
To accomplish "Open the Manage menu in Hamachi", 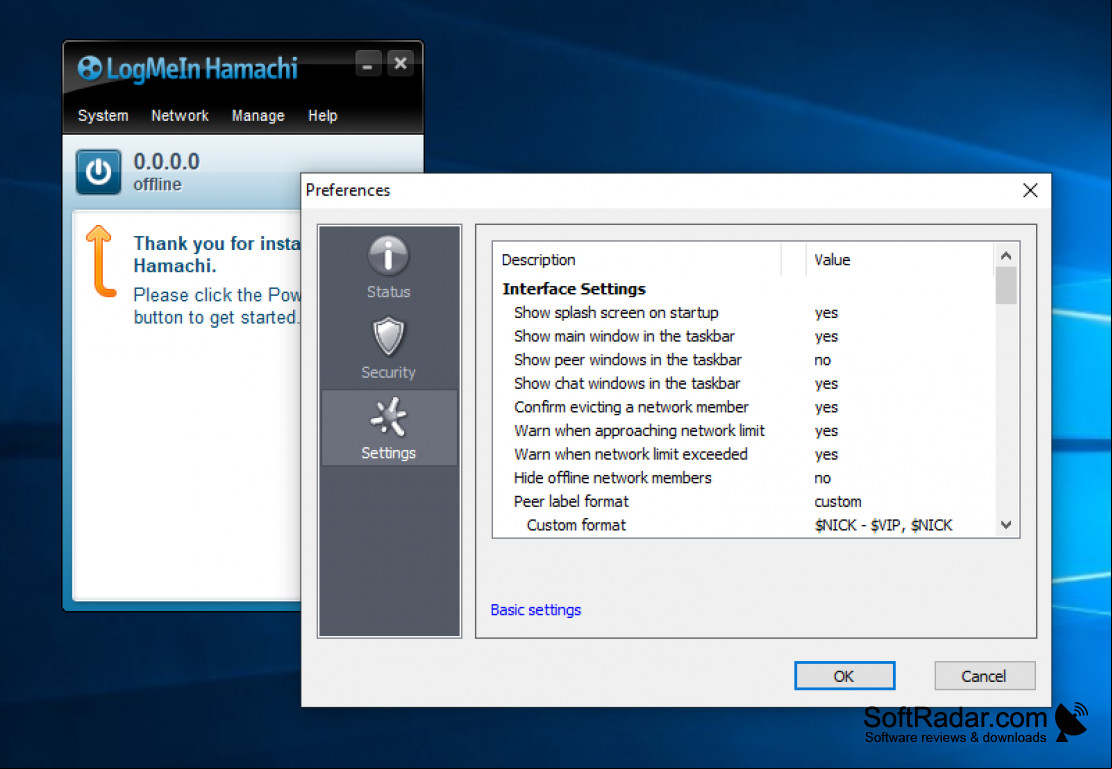I will 257,116.
